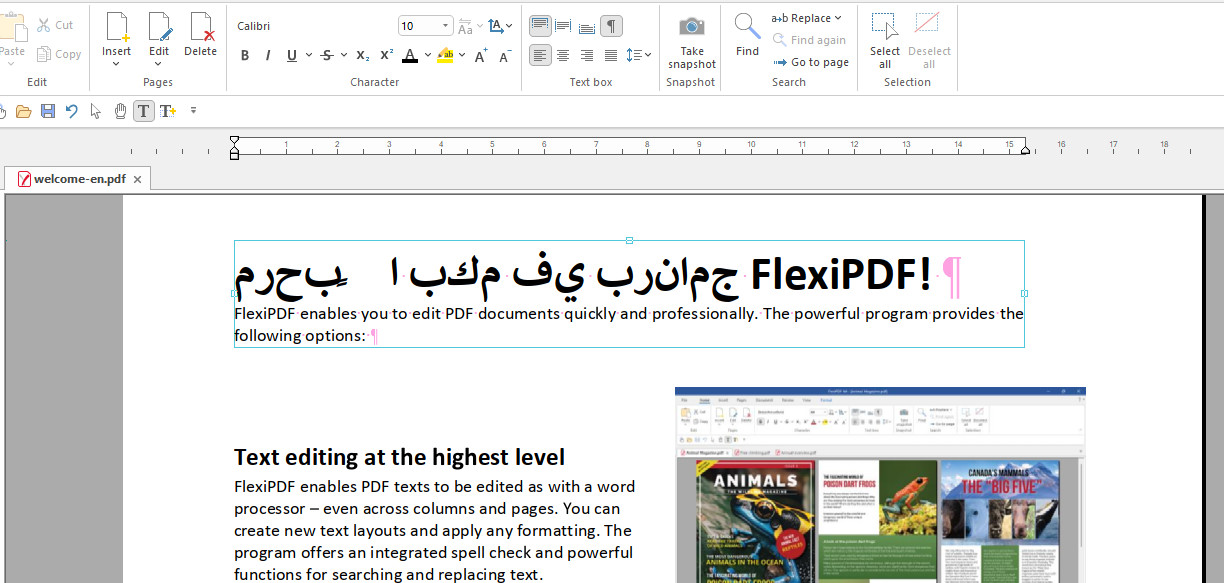Toggle bold formatting

coord(245,56)
